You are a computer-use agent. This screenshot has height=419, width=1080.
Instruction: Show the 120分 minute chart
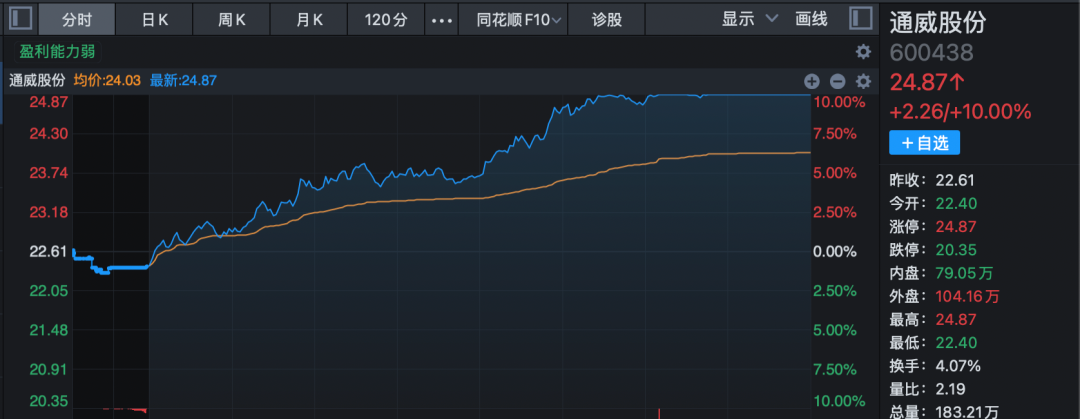385,20
